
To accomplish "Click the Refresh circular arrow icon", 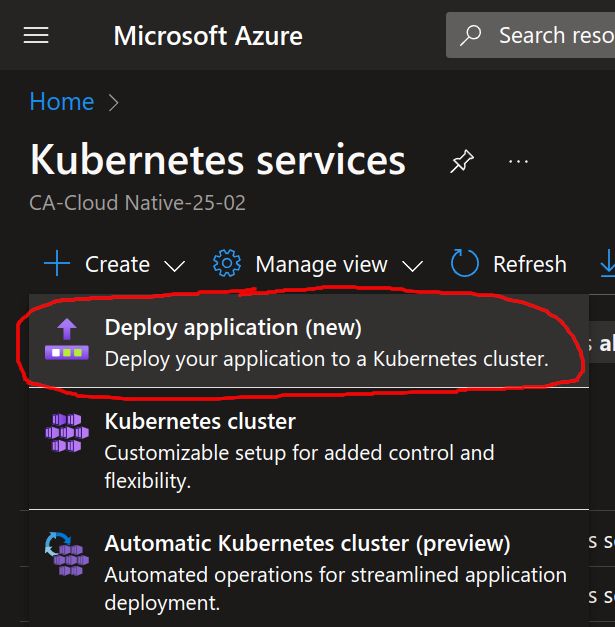I will pyautogui.click(x=464, y=263).
